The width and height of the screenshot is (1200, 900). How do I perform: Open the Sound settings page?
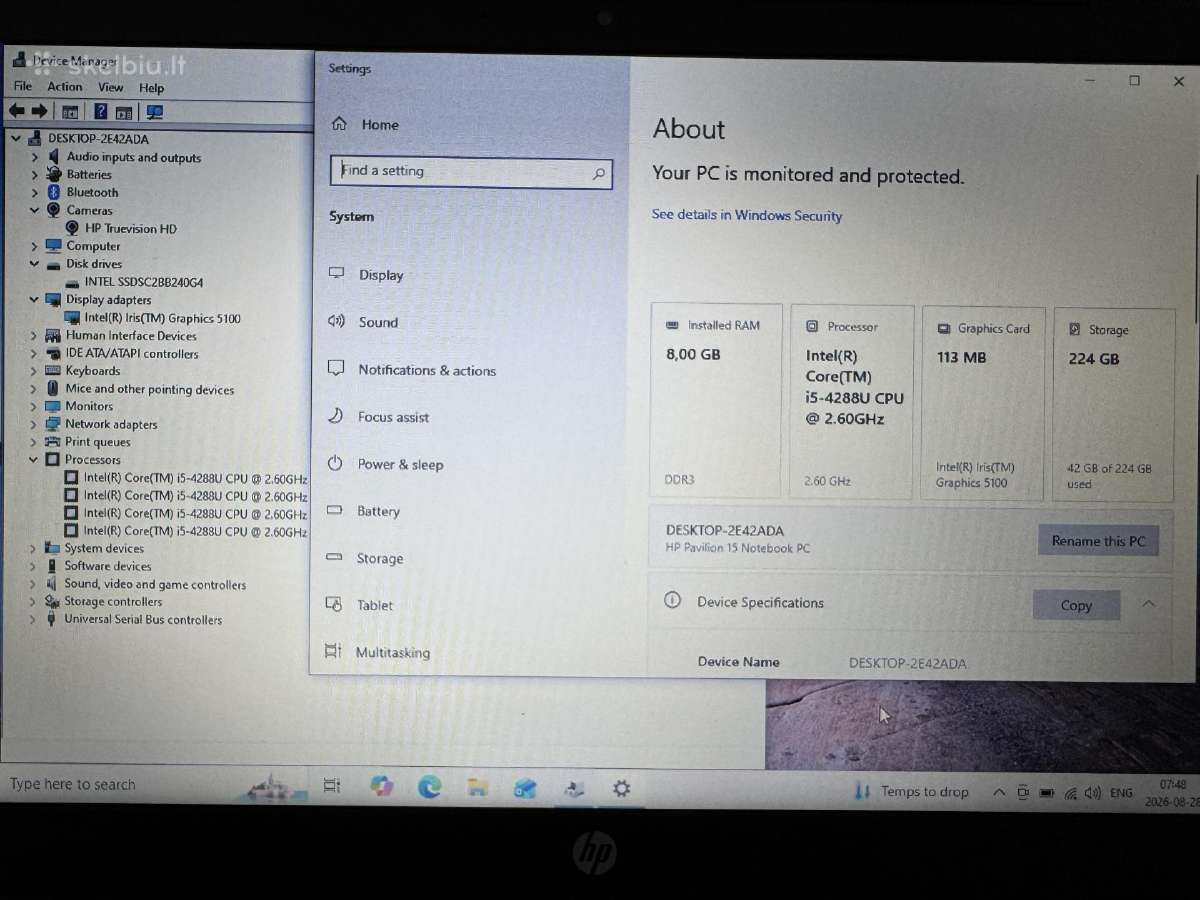(x=378, y=322)
